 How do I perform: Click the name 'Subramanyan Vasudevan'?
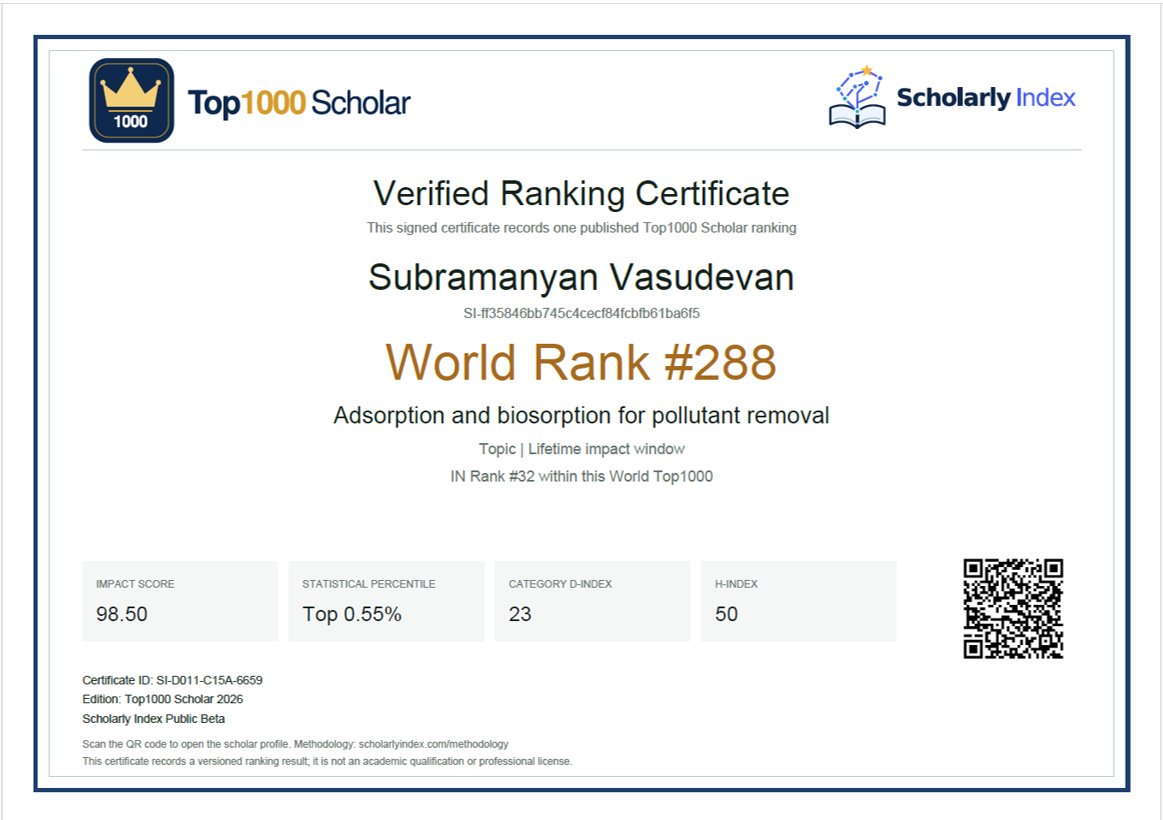coord(582,277)
